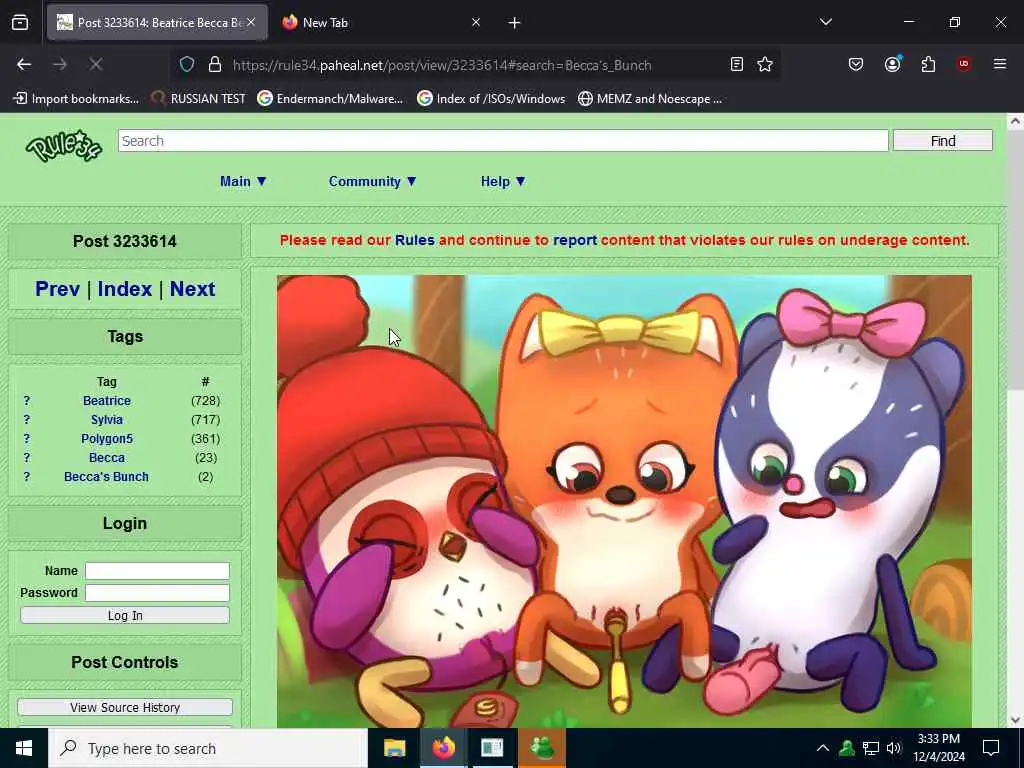Open the Index of /ISOs/Windows bookmark
Screen dimensions: 1024x768
point(491,99)
